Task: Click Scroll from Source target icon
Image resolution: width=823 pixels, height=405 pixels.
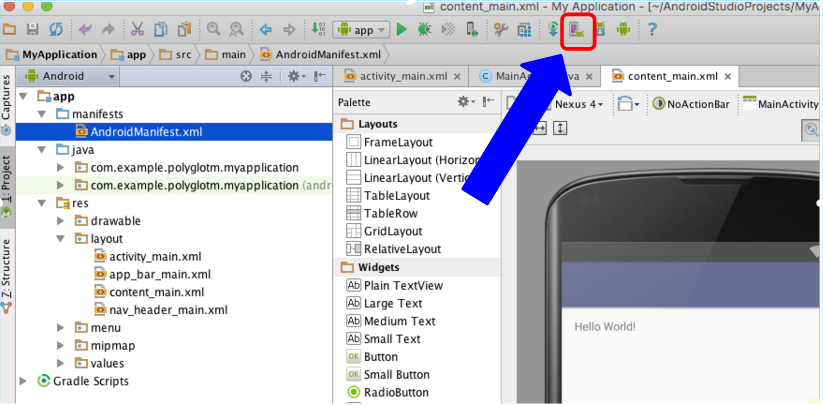Action: coord(246,77)
